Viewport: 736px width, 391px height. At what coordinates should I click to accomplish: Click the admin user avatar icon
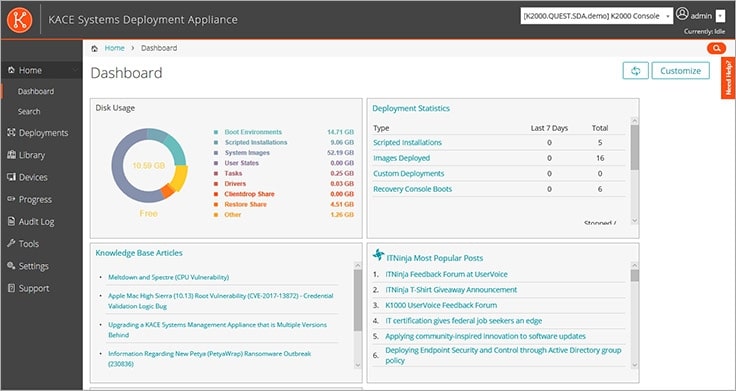click(x=682, y=15)
